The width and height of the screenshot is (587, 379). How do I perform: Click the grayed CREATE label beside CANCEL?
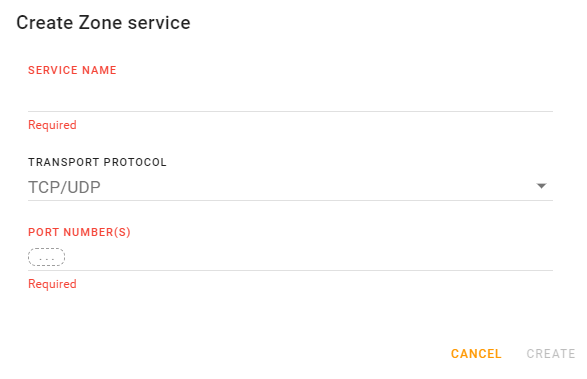[551, 354]
